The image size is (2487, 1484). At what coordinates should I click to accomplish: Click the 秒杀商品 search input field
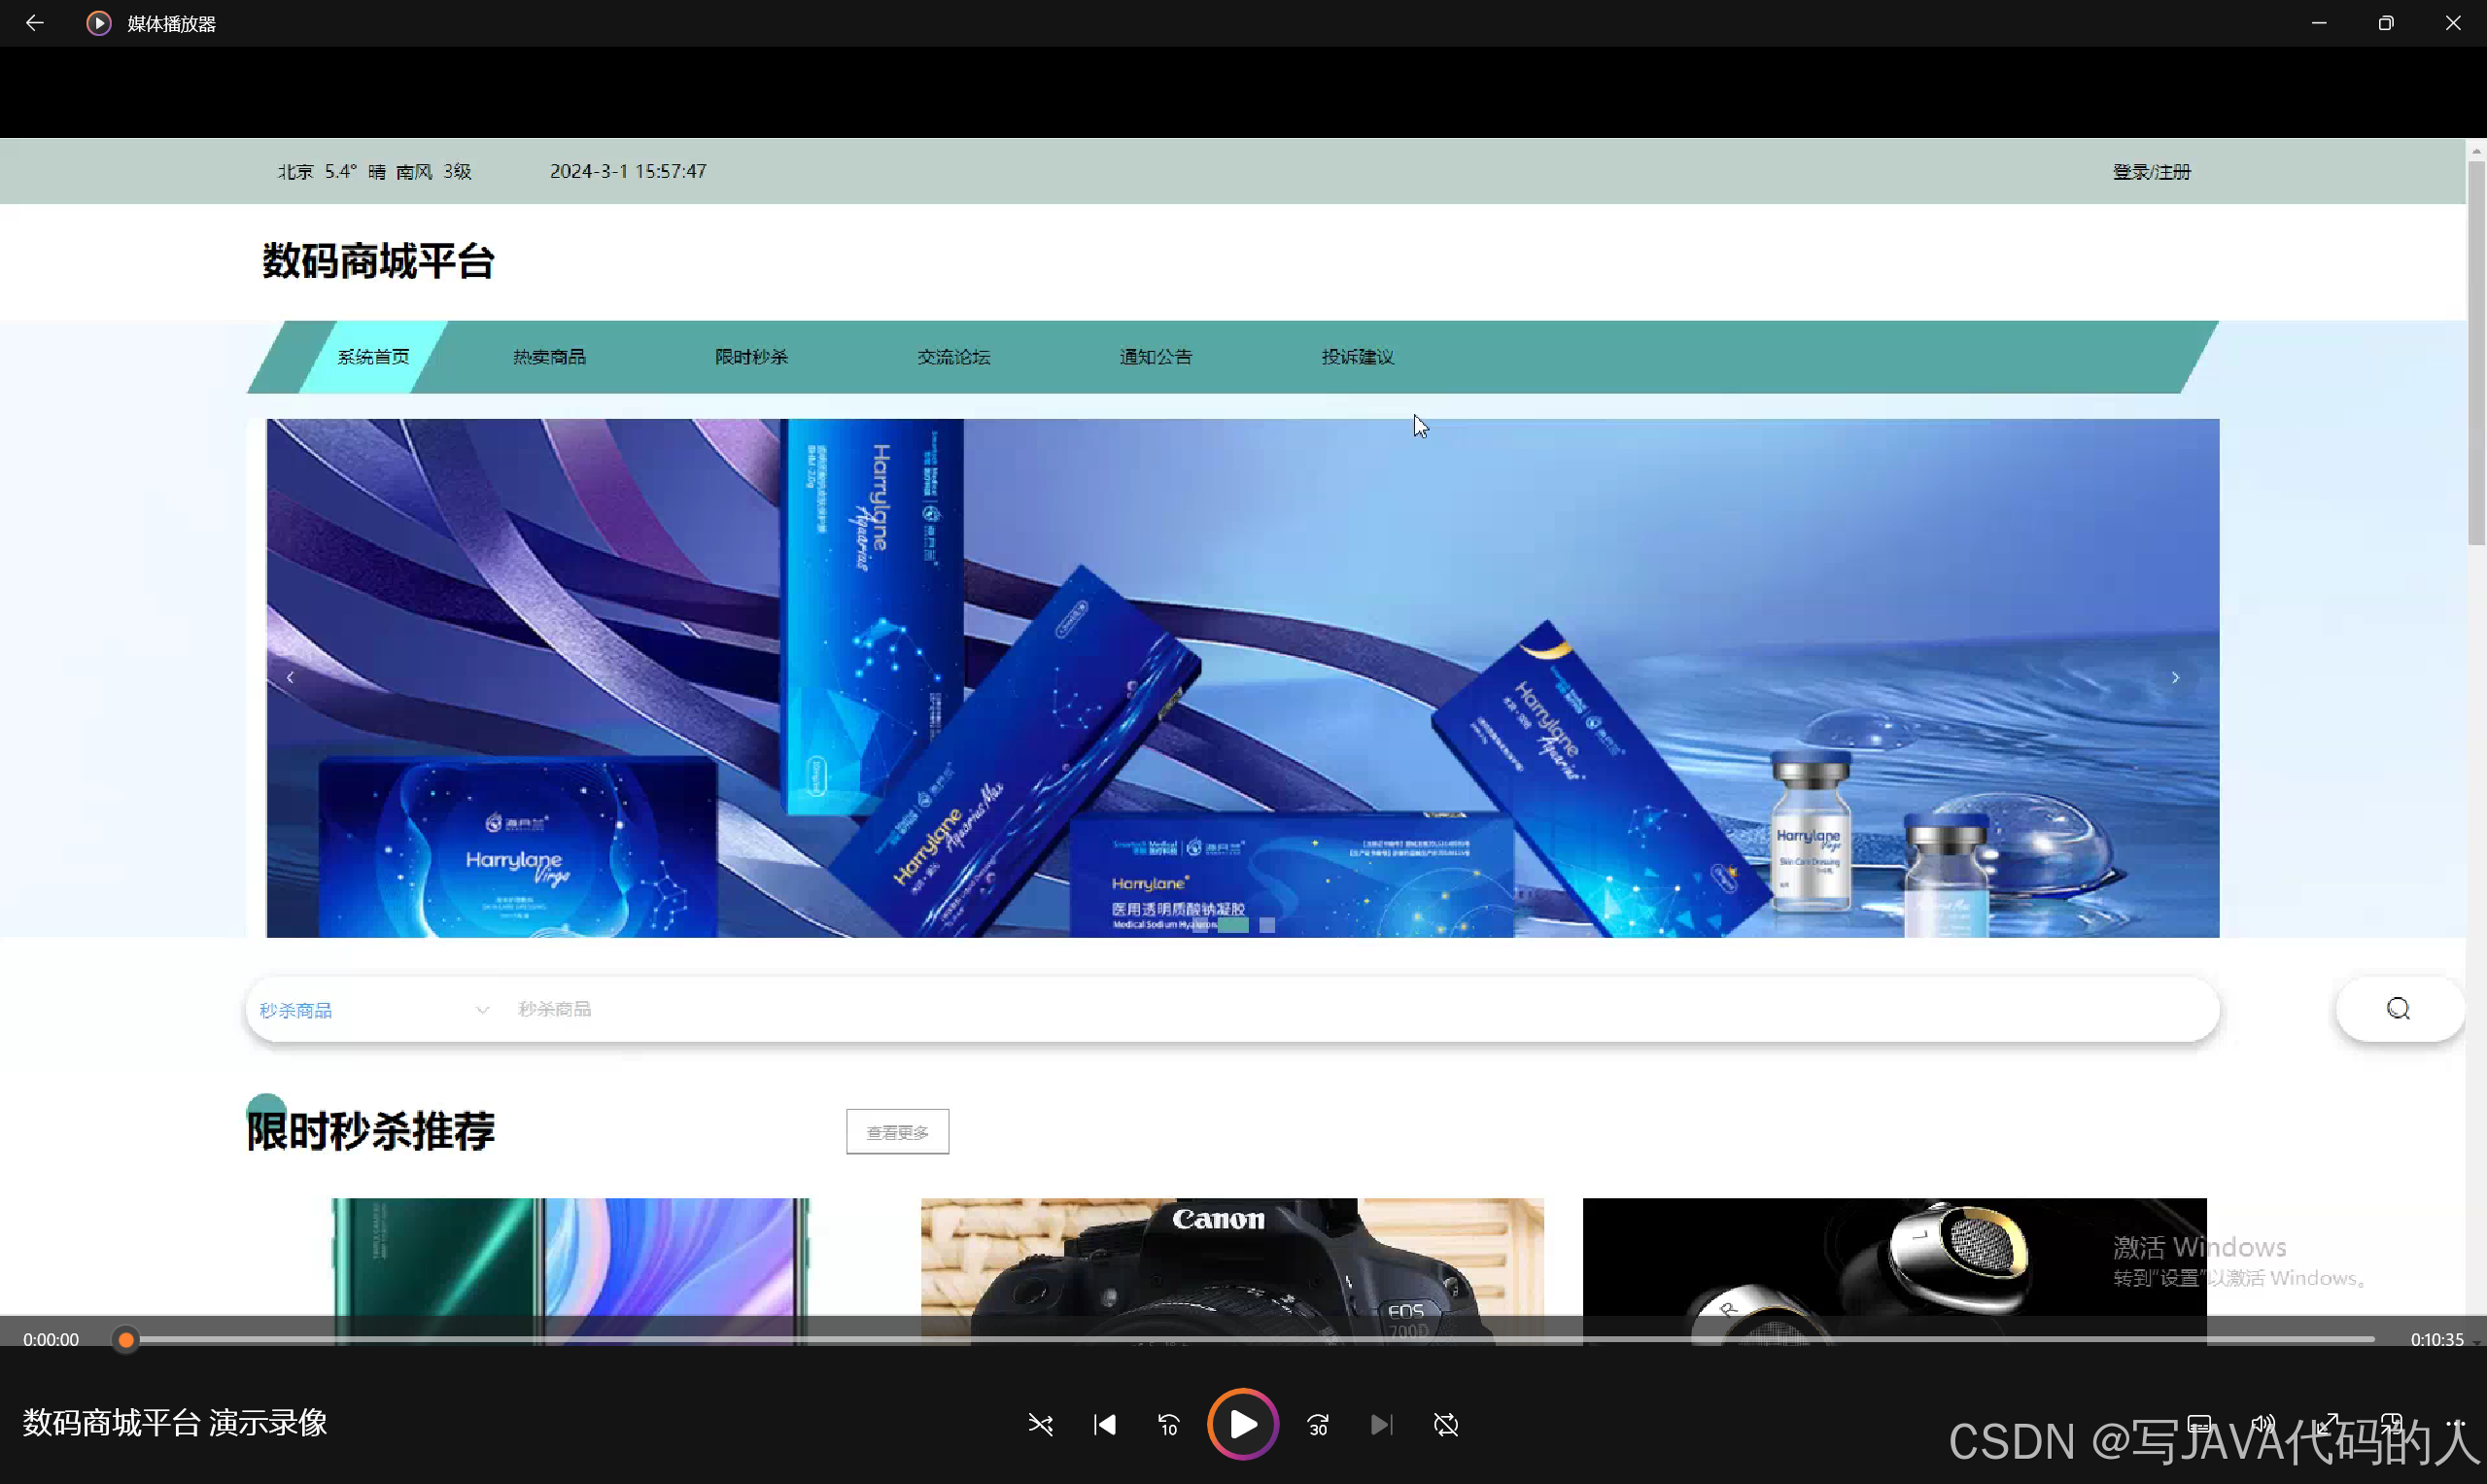(x=1300, y=1009)
